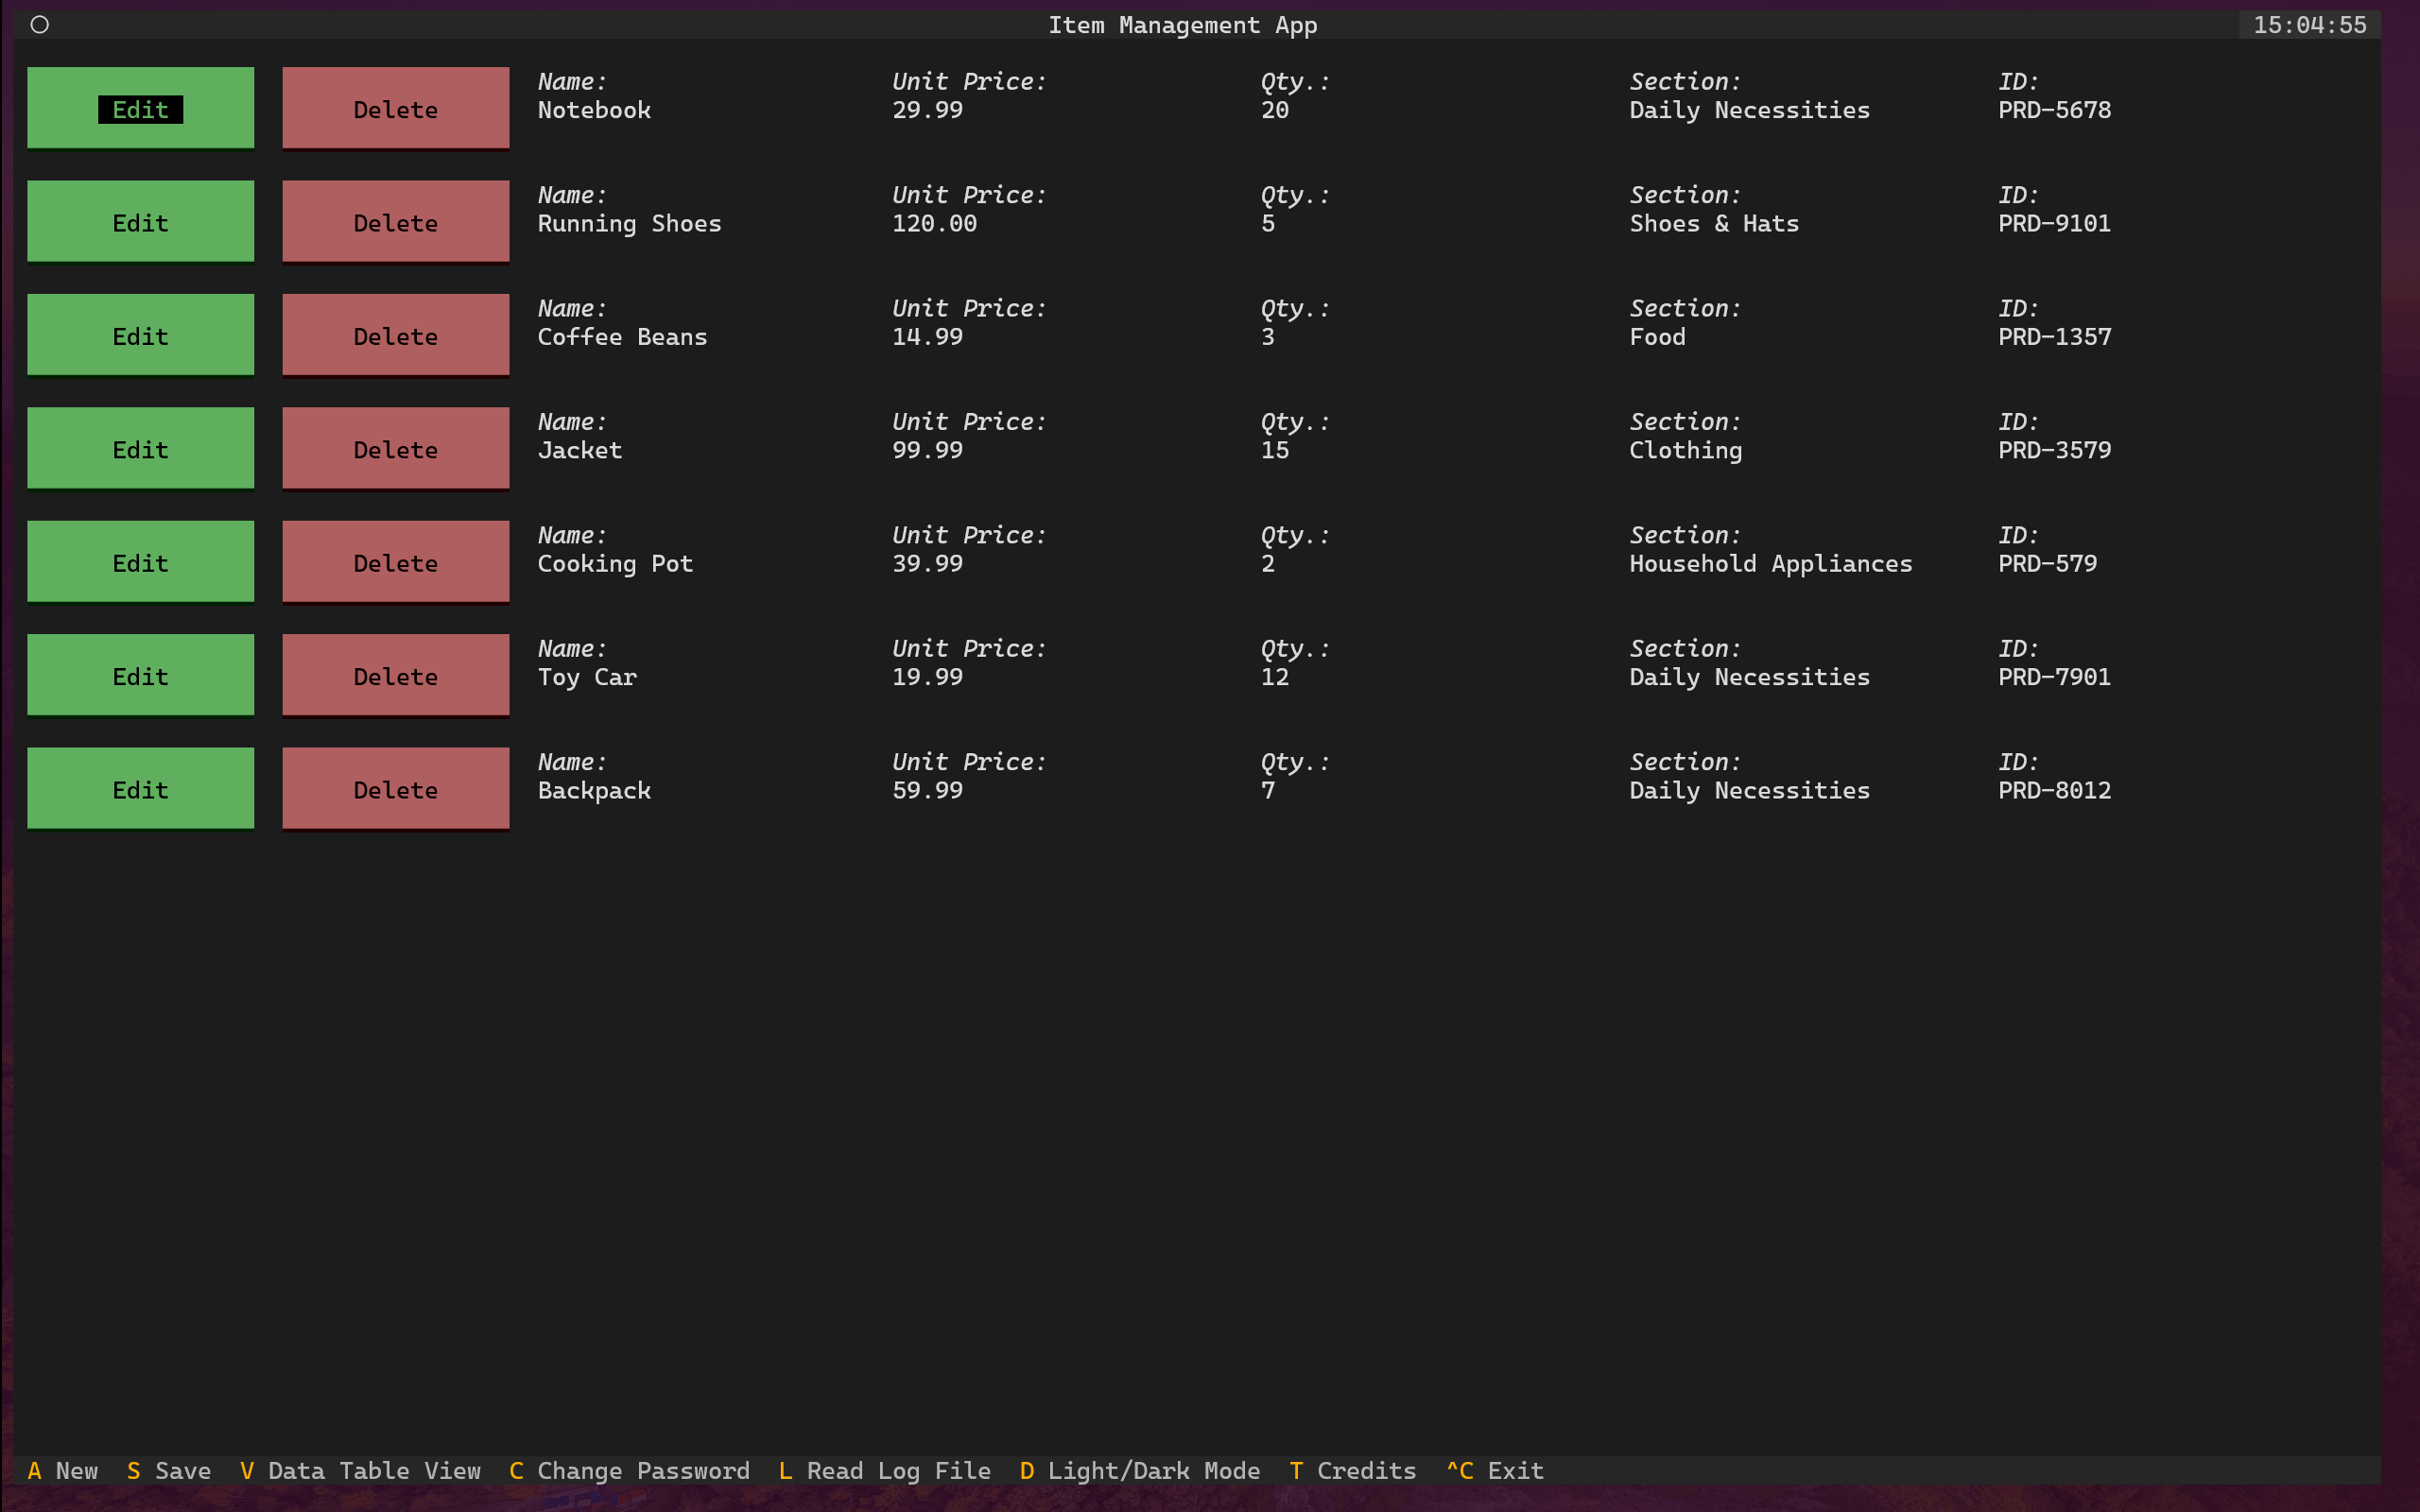Delete the Notebook item
The width and height of the screenshot is (2420, 1512).
pos(395,109)
